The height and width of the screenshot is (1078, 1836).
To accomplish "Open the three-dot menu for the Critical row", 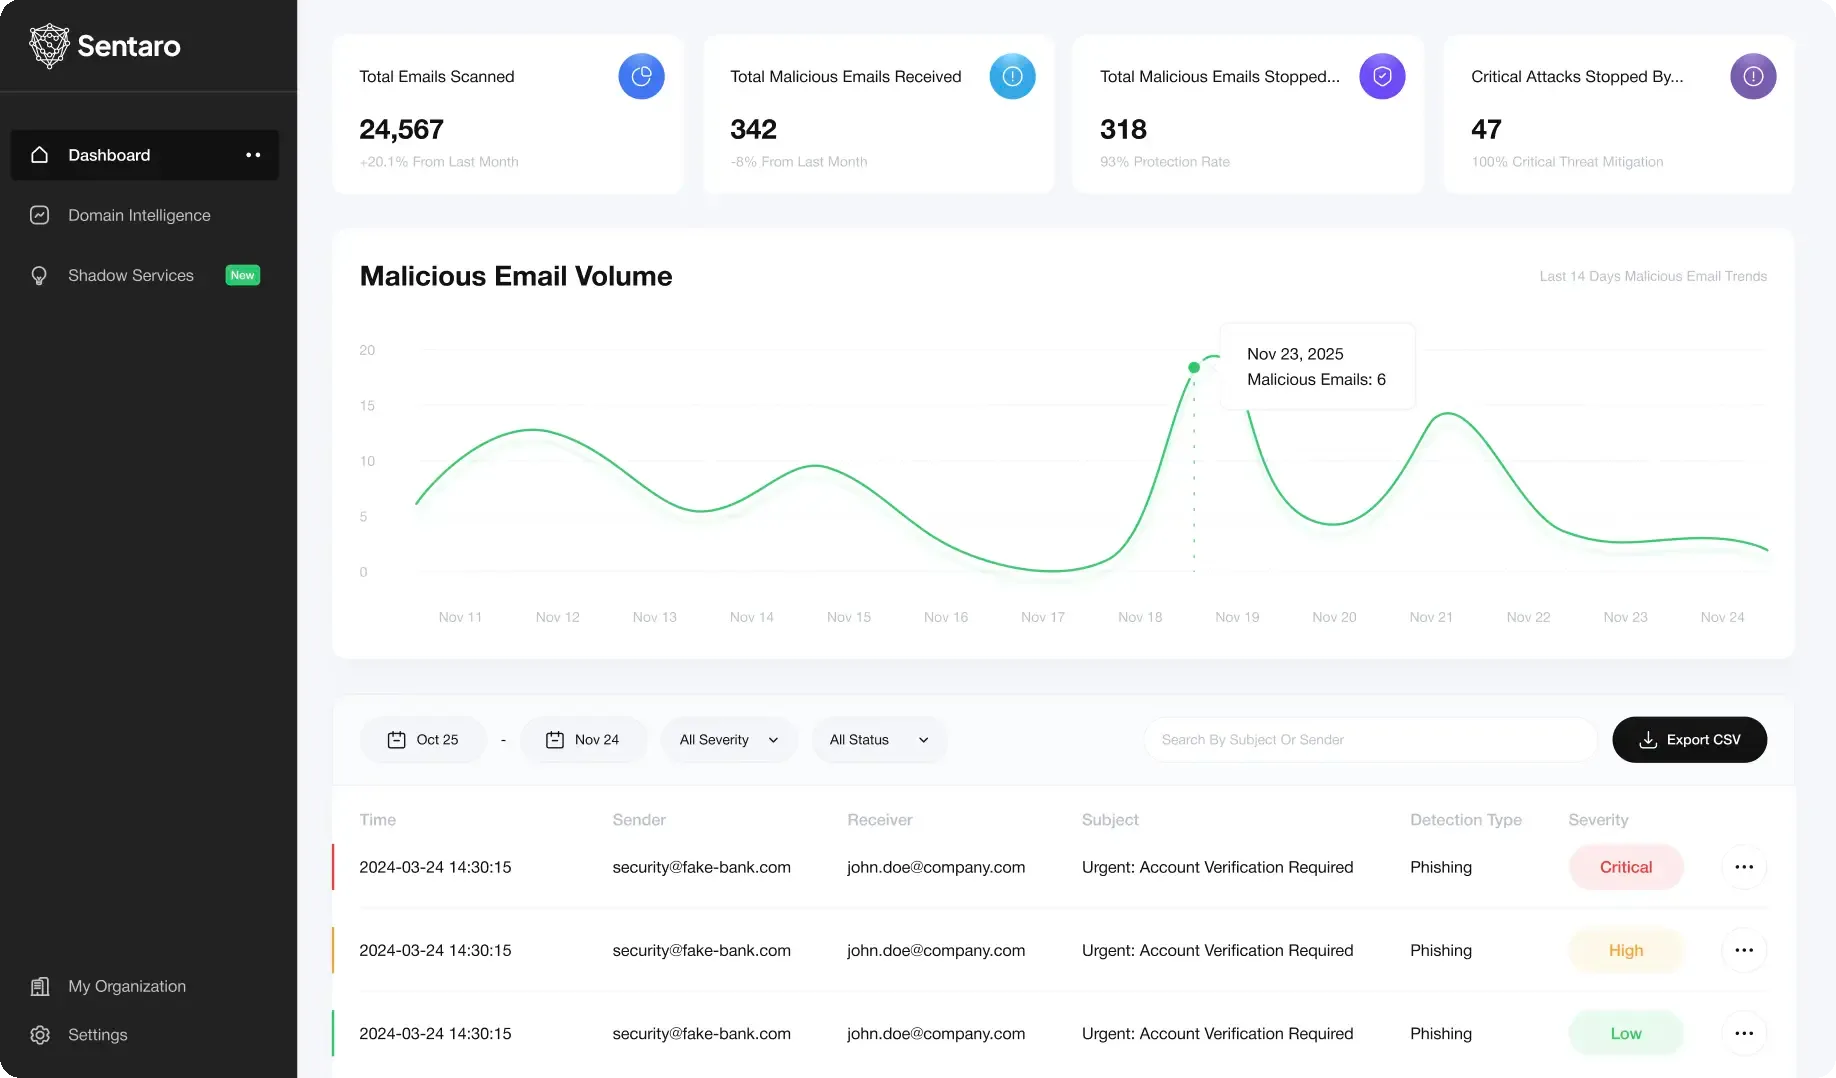I will [x=1744, y=867].
